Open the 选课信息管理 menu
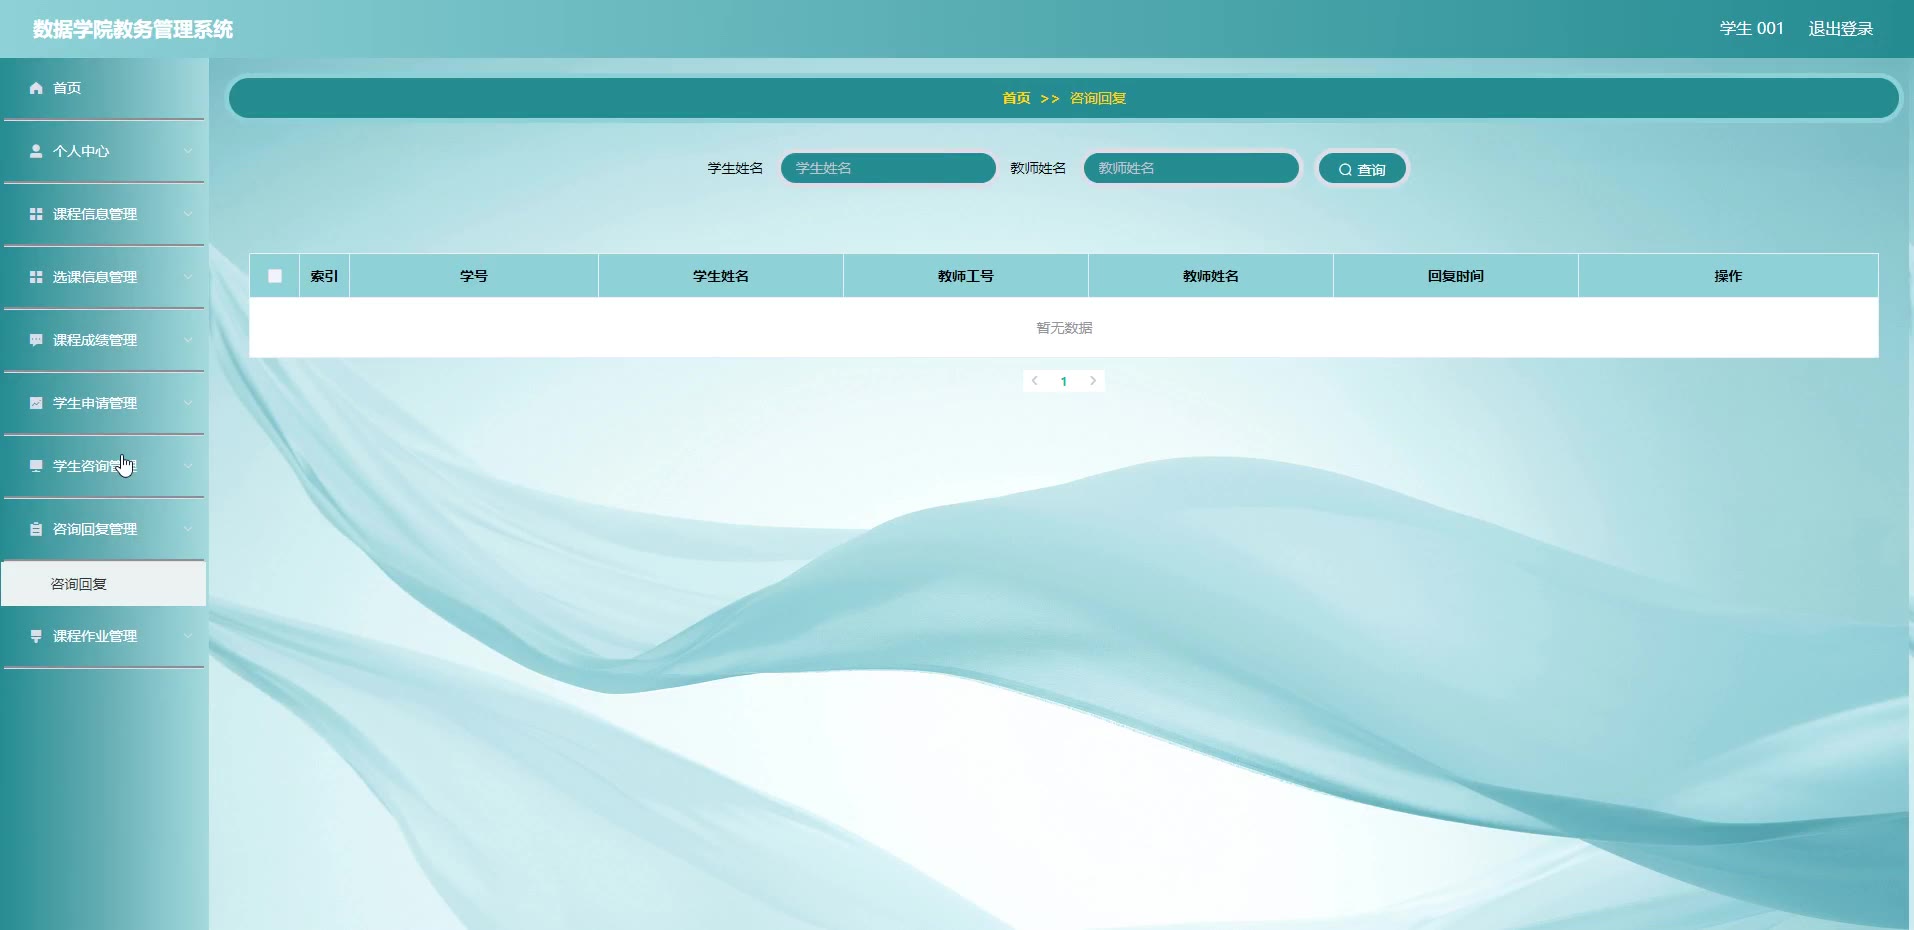Viewport: 1914px width, 930px height. click(104, 277)
